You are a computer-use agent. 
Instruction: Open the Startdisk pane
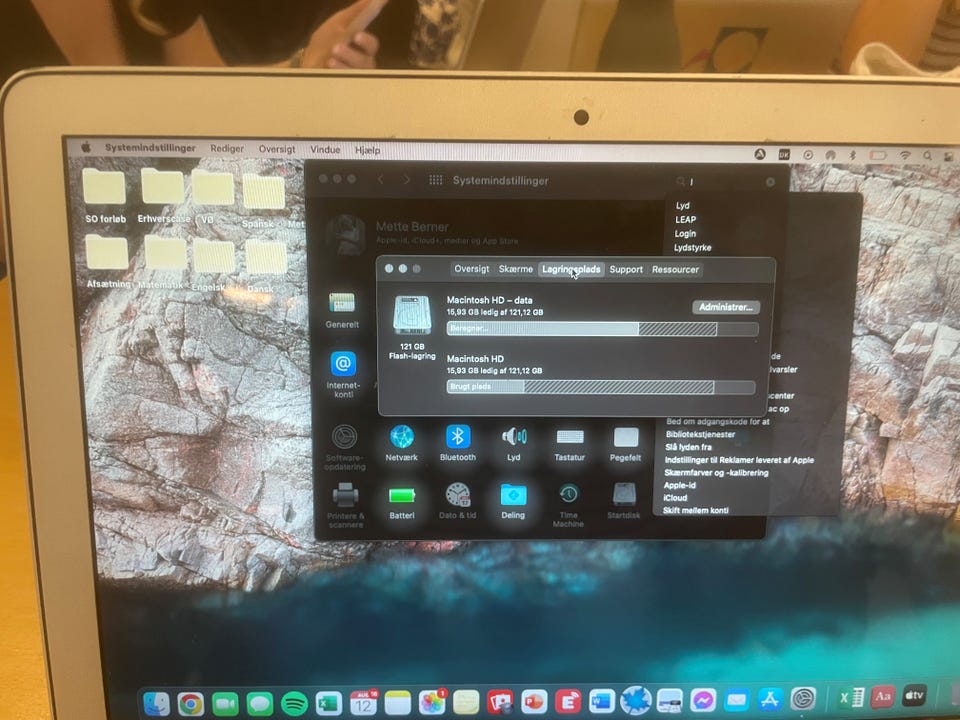point(624,501)
